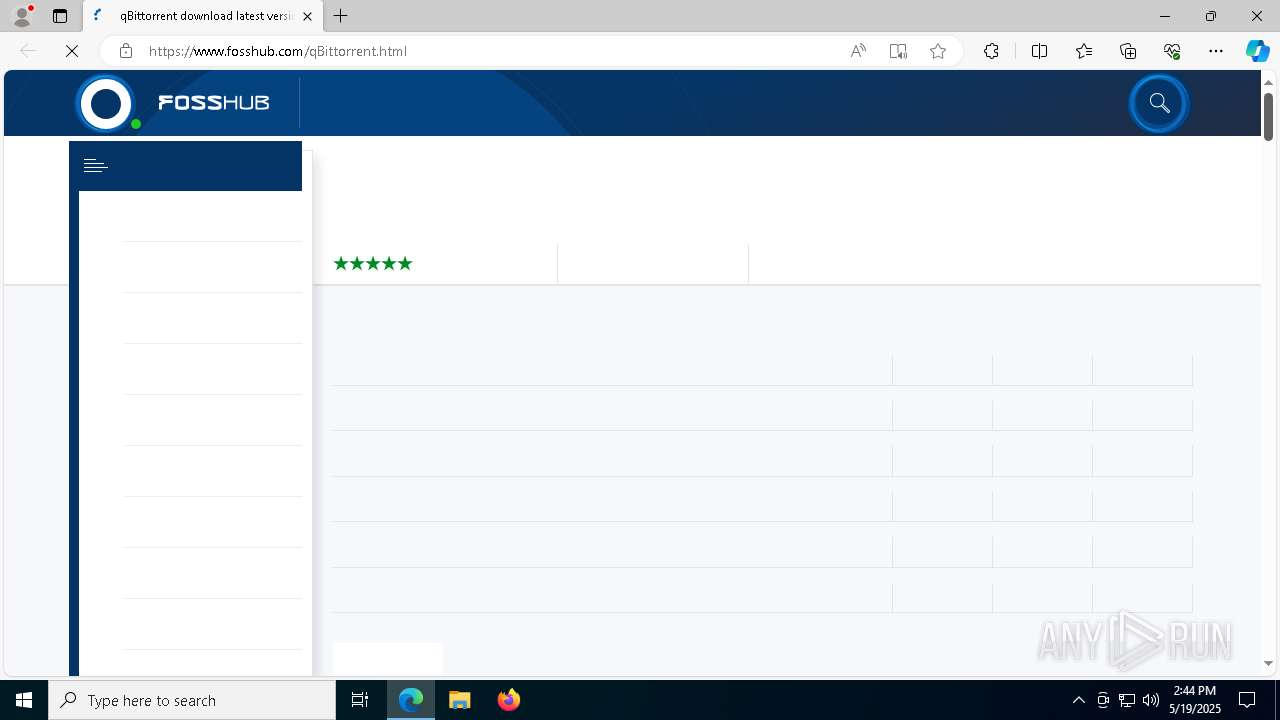Open File Explorer from taskbar
Viewport: 1280px width, 720px height.
click(x=459, y=700)
